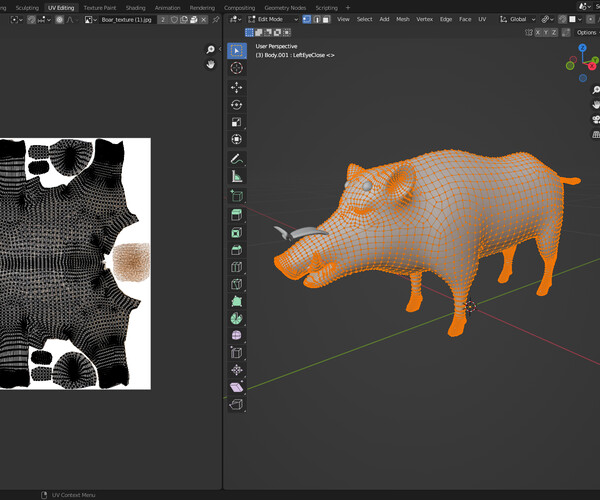Viewport: 600px width, 500px height.
Task: Select the Add Cube tool
Action: 236,195
